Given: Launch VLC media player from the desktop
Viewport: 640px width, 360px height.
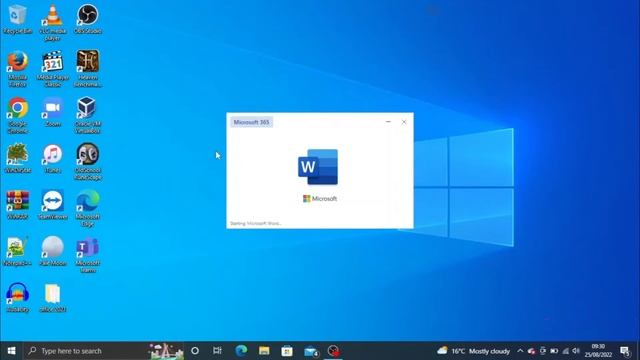Looking at the screenshot, I should click(x=52, y=22).
